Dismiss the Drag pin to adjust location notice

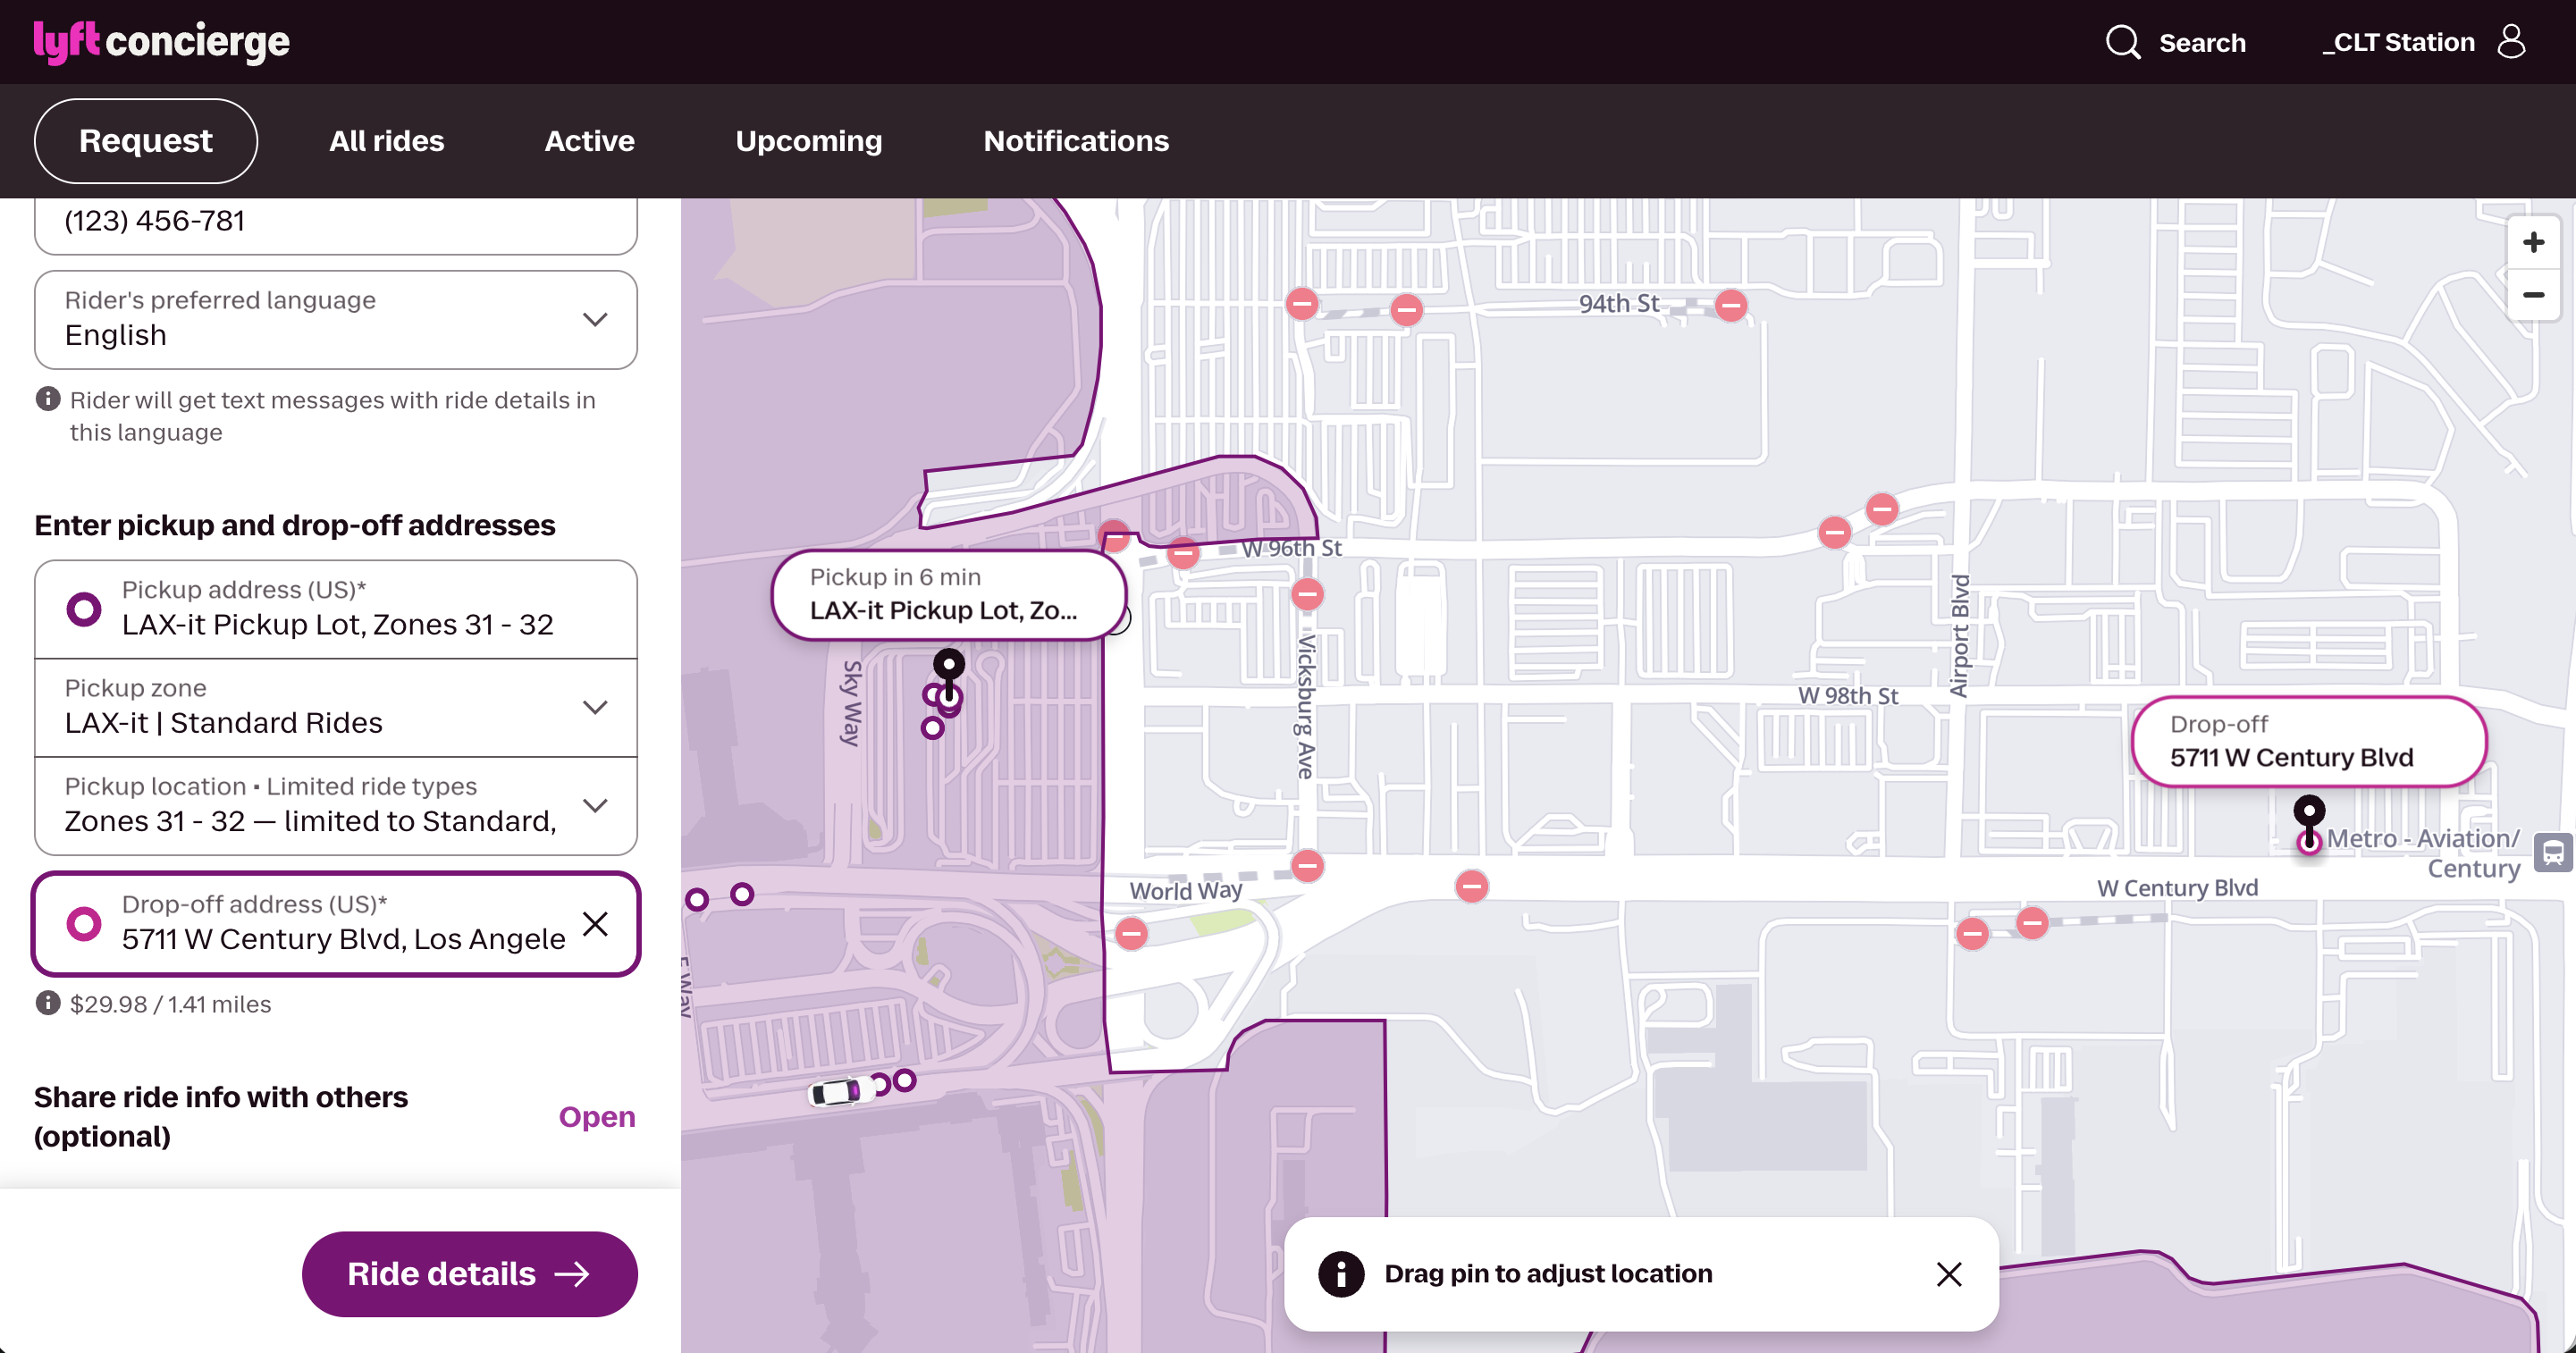1948,1273
